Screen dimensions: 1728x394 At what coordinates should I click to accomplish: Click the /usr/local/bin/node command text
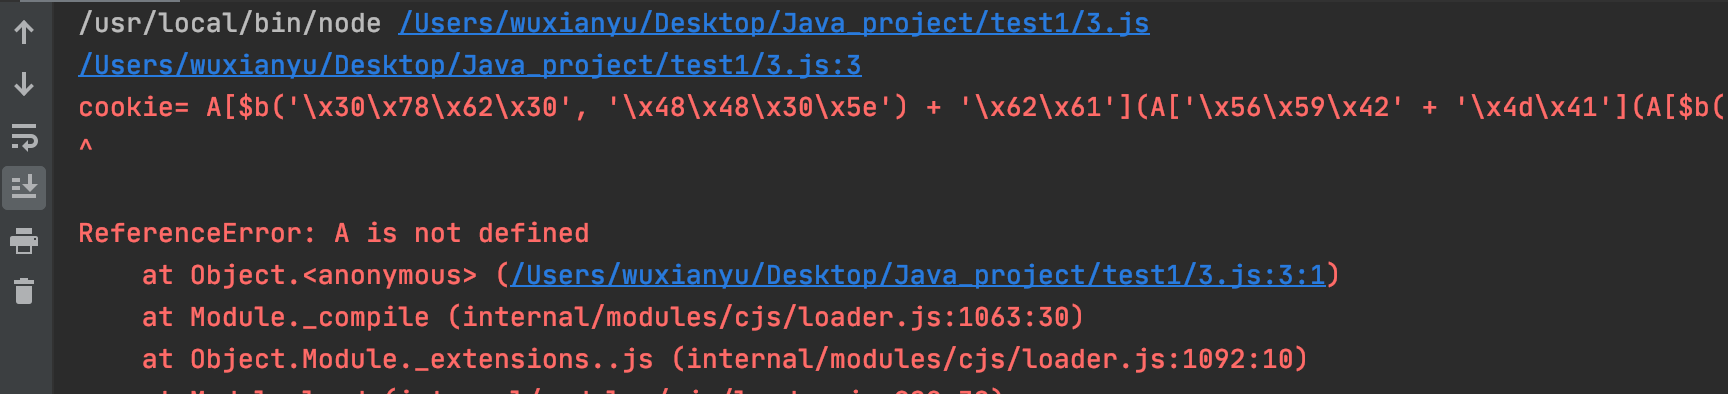tap(230, 23)
